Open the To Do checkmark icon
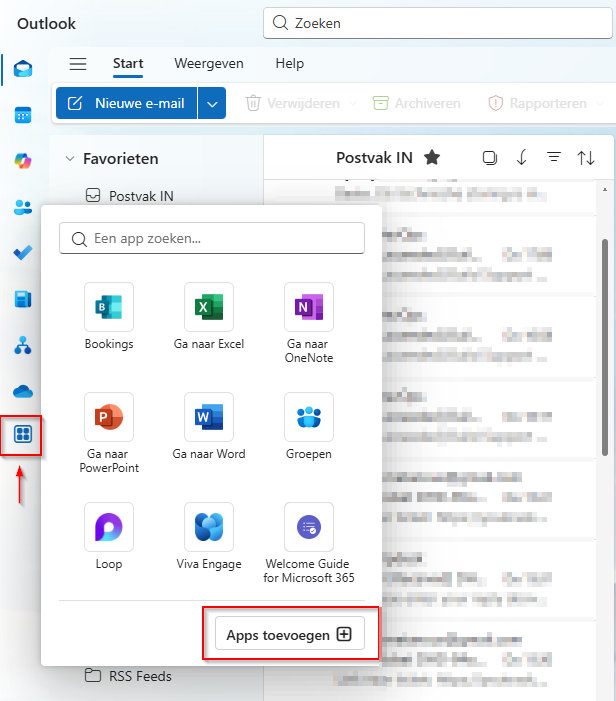 [x=22, y=253]
